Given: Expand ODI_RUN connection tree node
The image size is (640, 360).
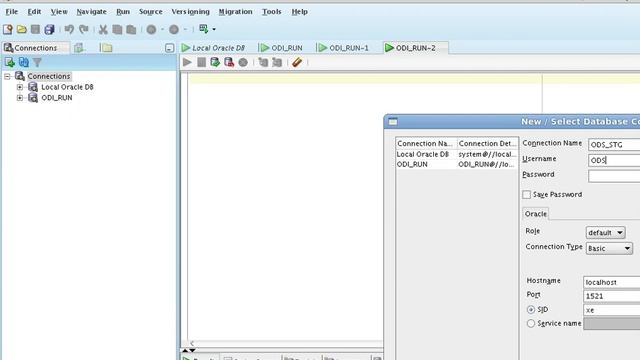Looking at the screenshot, I should click(20, 98).
